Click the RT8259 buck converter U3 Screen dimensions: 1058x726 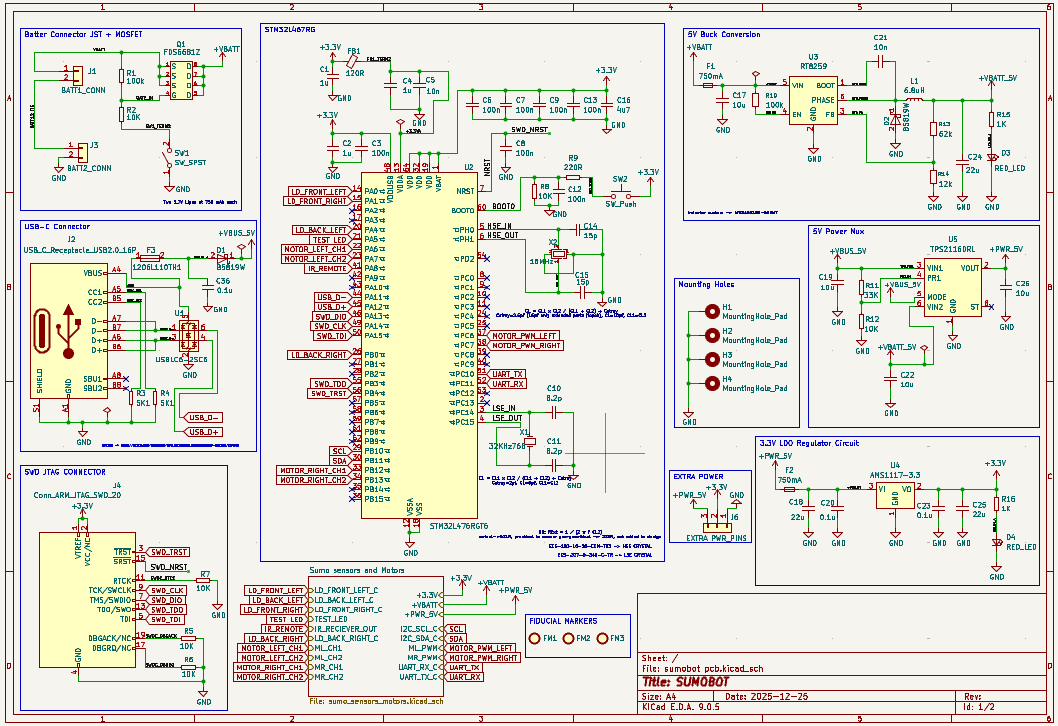coord(813,100)
